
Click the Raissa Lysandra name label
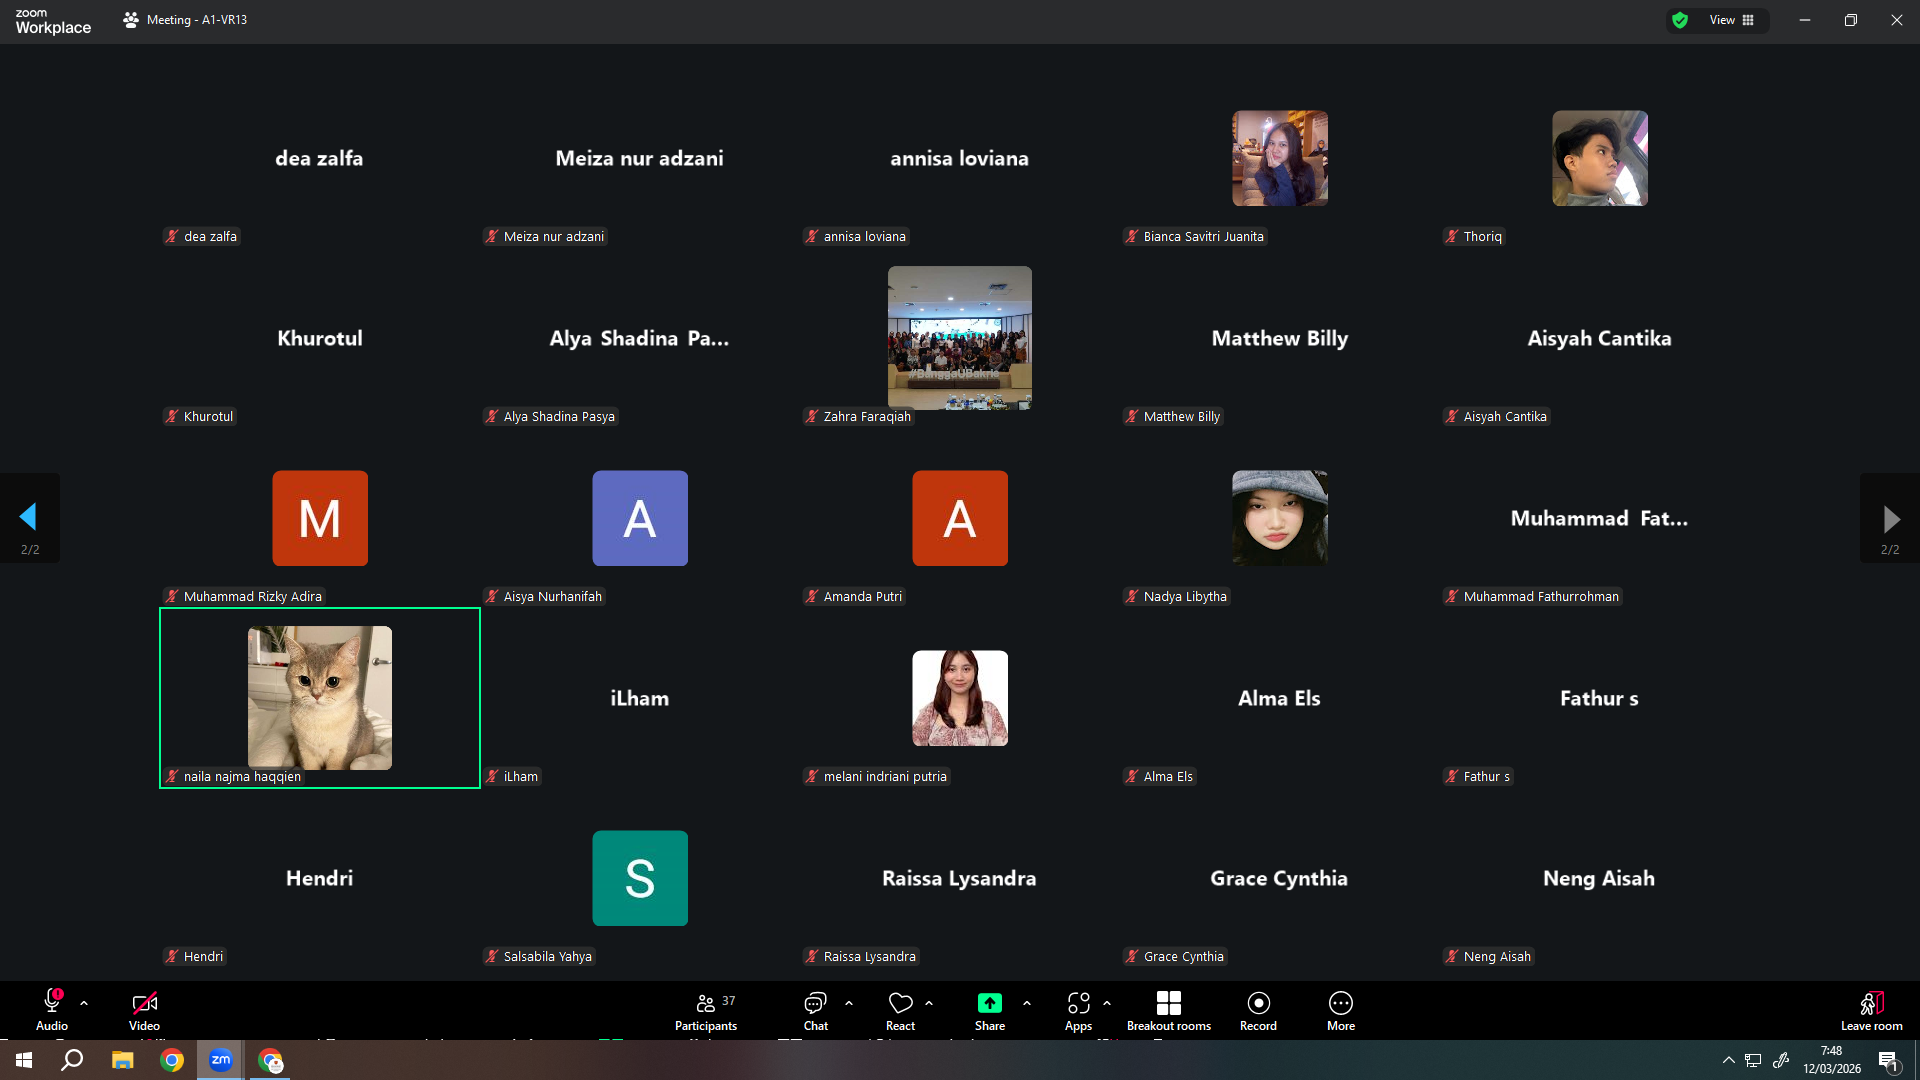click(862, 957)
